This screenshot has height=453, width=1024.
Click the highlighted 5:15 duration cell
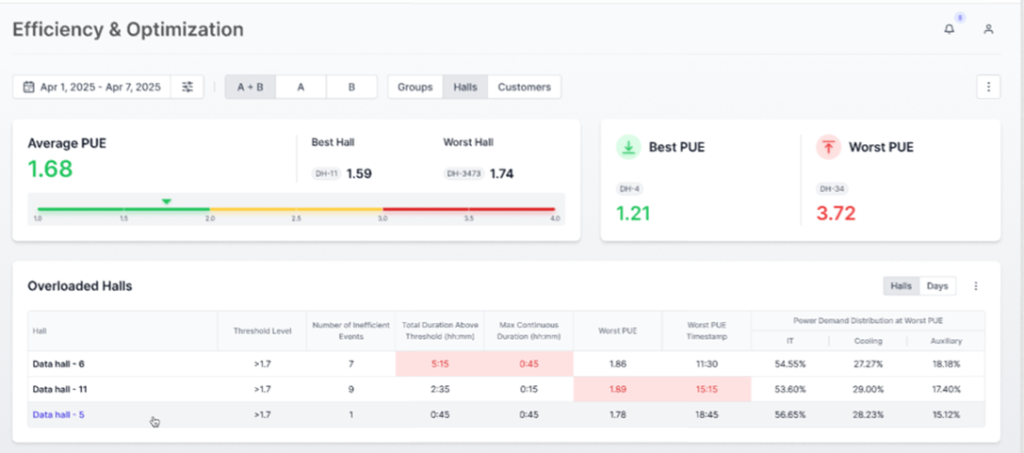(440, 364)
